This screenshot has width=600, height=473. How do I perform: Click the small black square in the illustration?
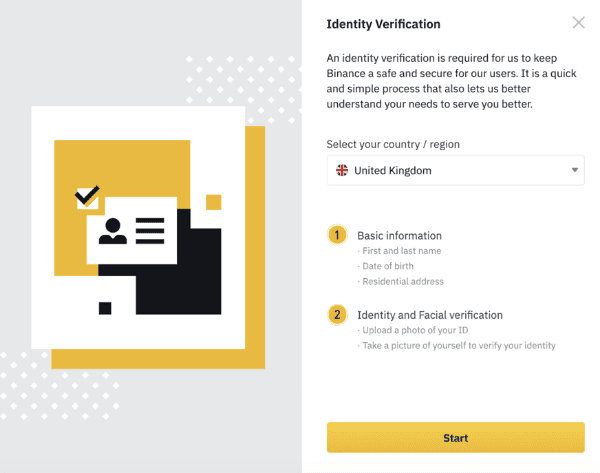coord(105,308)
